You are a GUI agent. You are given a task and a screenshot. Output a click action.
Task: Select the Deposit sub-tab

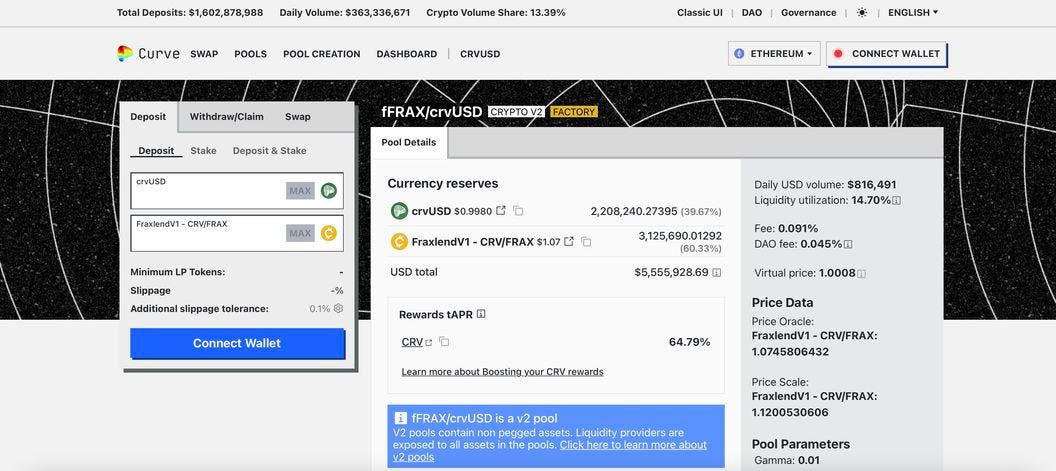[x=156, y=151]
